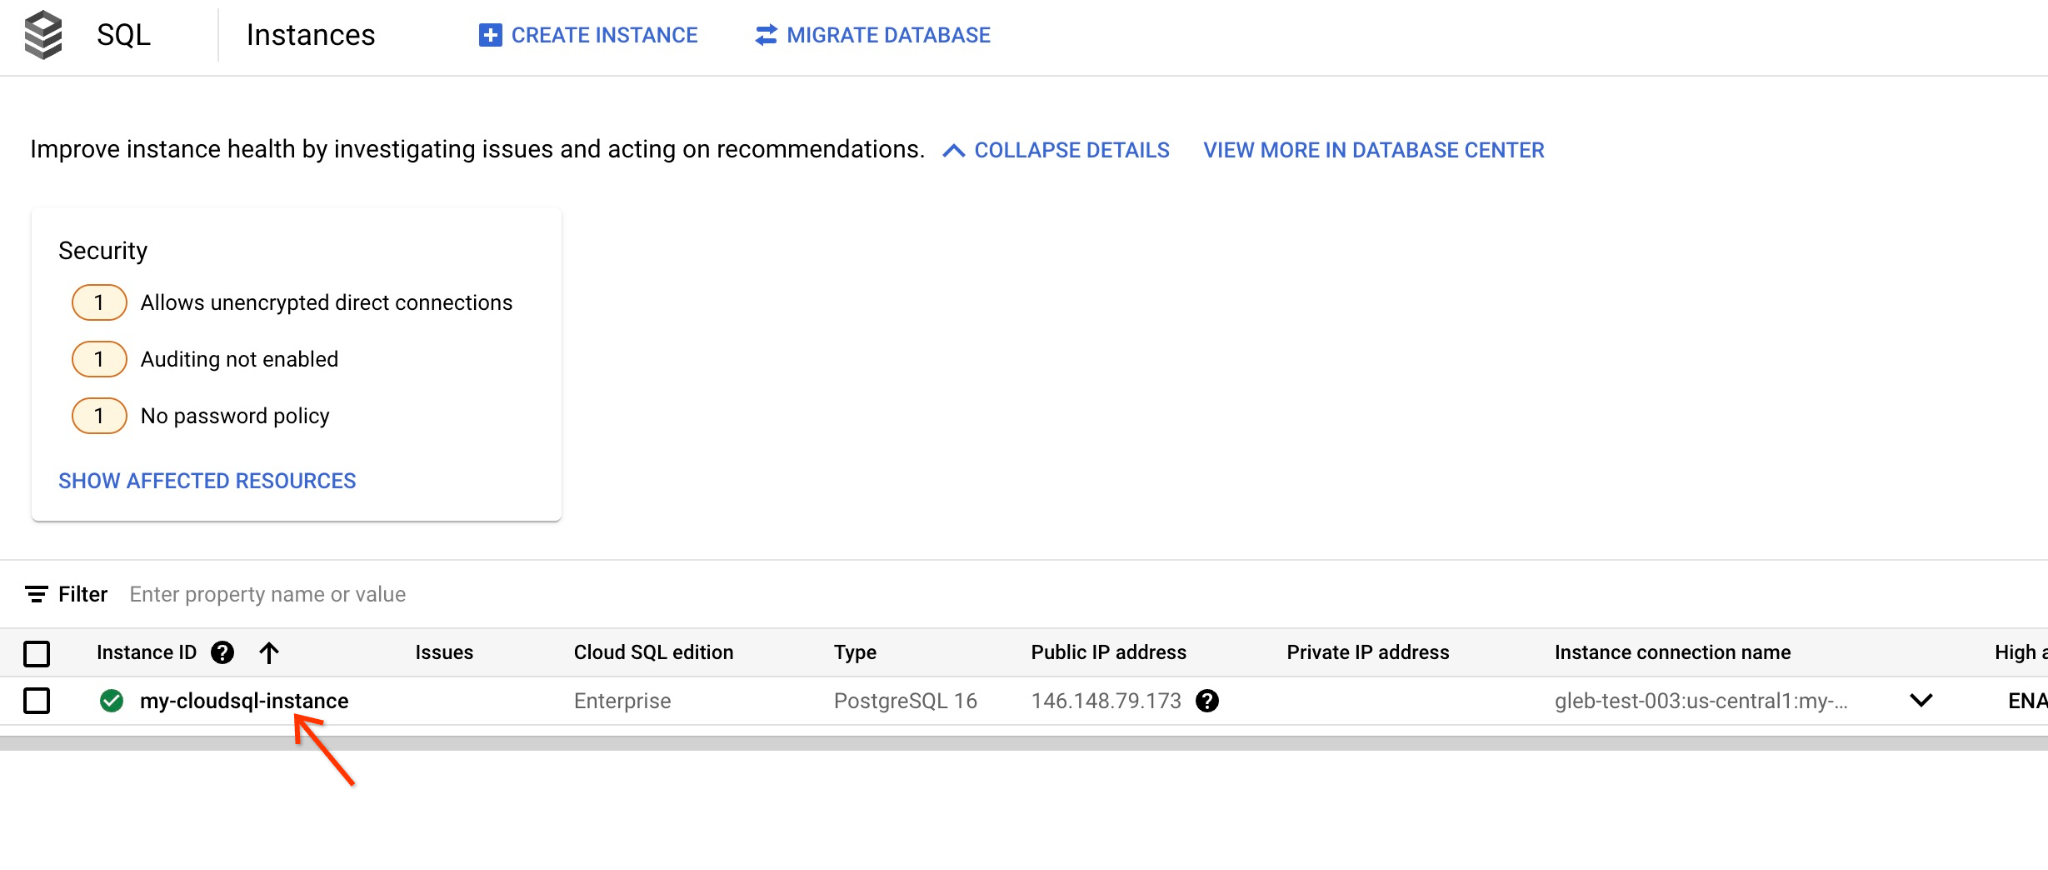Check the box for my-cloudsql-instance row
This screenshot has width=2048, height=870.
[37, 701]
